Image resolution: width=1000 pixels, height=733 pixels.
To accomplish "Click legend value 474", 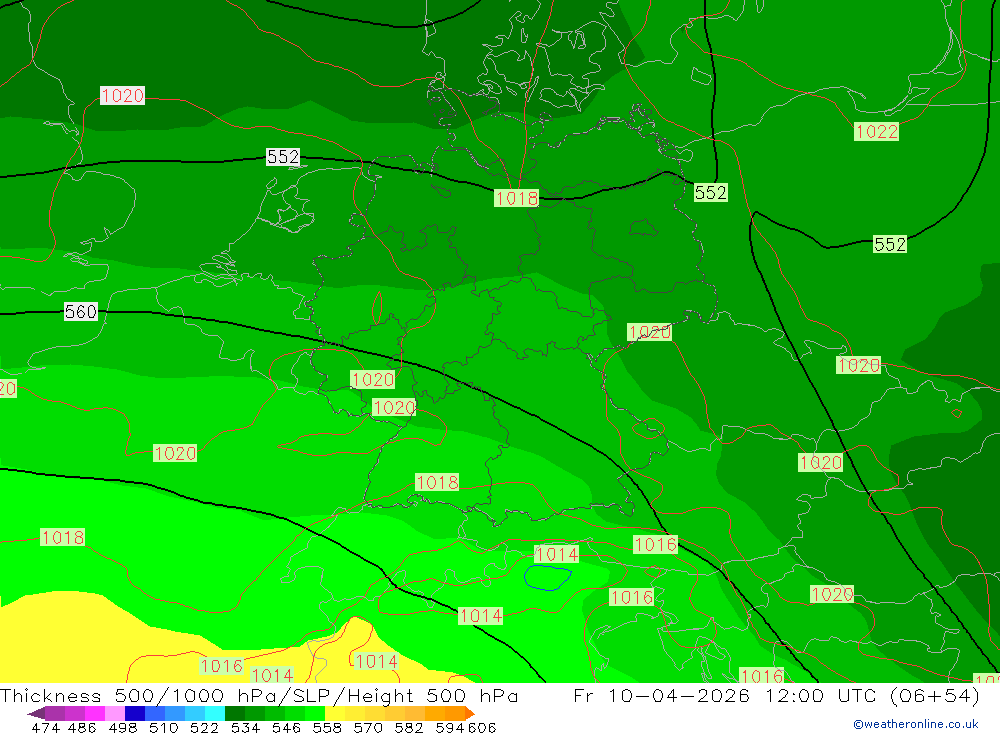I will [x=45, y=727].
